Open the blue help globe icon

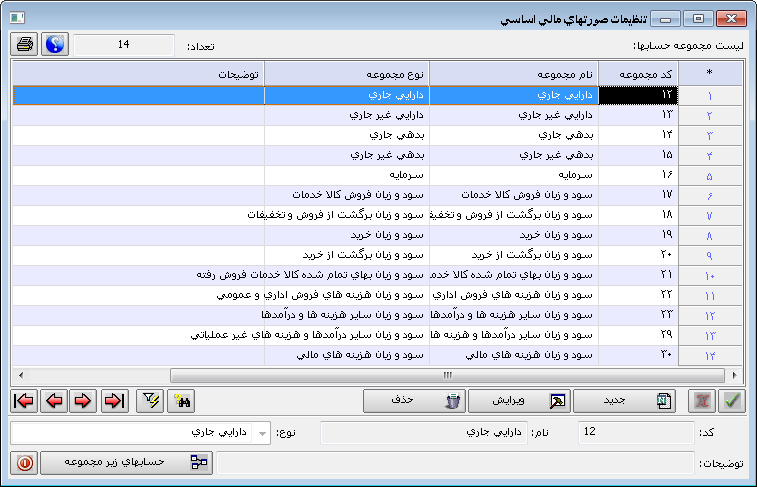[55, 44]
